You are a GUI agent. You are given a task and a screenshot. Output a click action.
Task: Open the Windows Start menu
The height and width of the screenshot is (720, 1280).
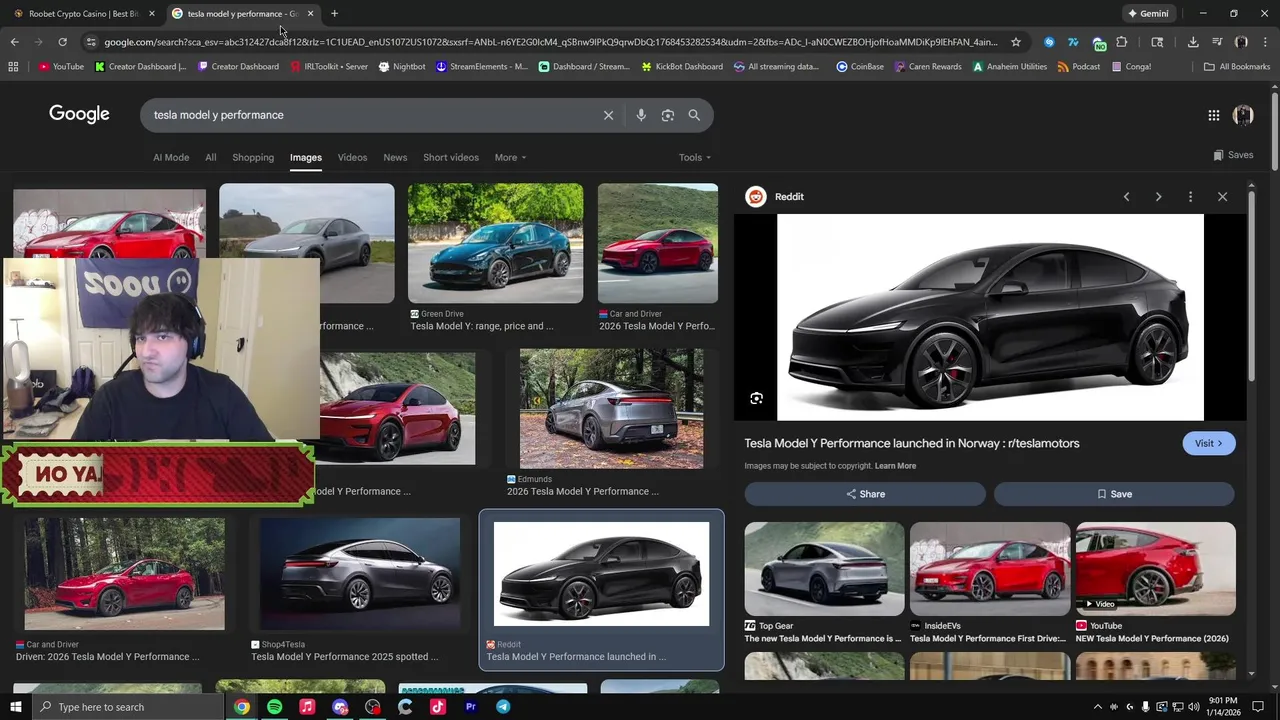pyautogui.click(x=15, y=707)
